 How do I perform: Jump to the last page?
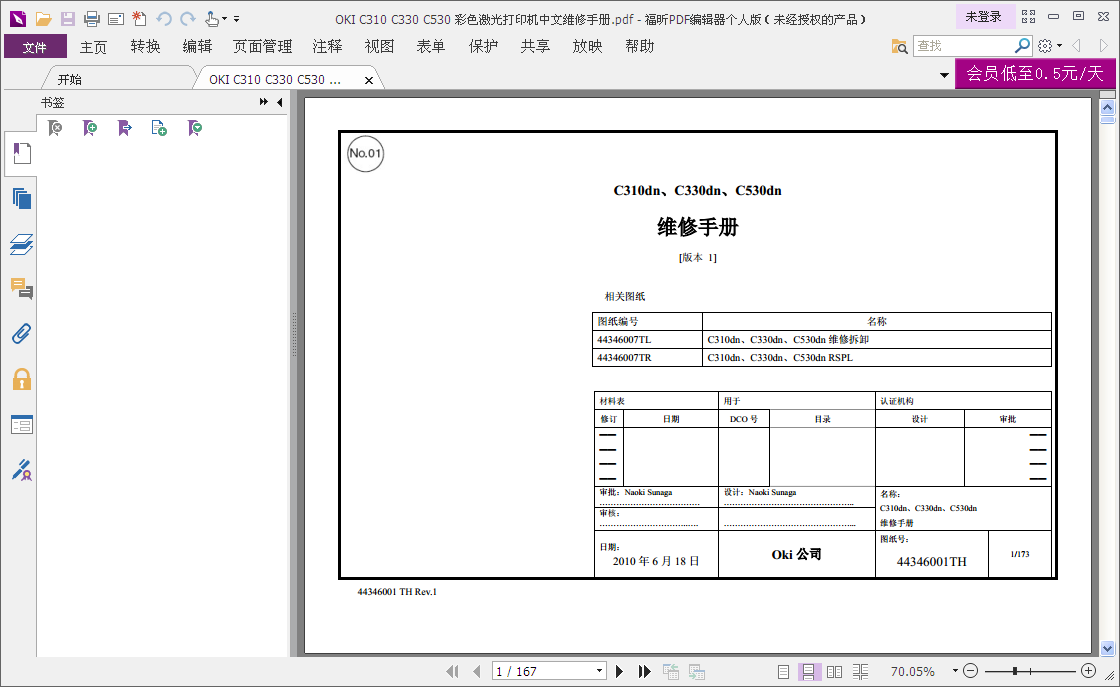click(644, 671)
